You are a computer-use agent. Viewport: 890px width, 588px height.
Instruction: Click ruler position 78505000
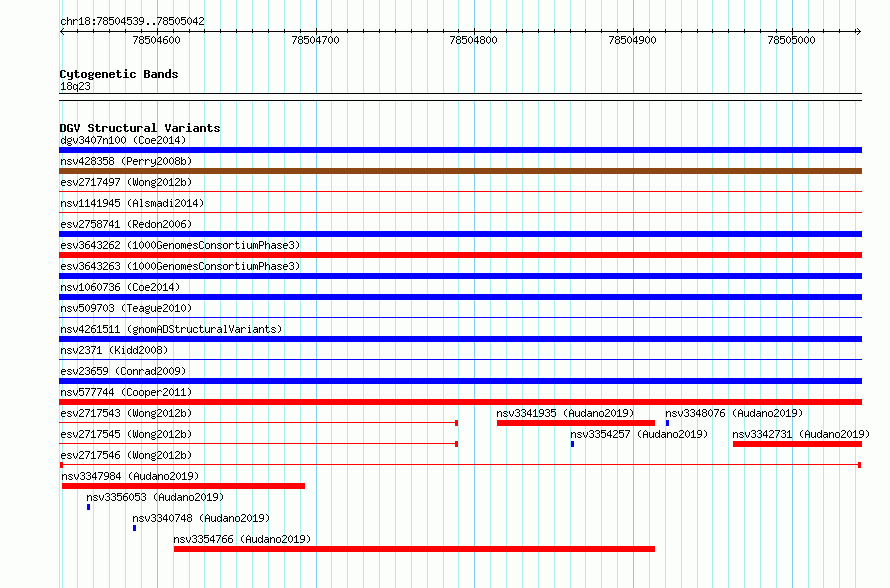(x=791, y=40)
